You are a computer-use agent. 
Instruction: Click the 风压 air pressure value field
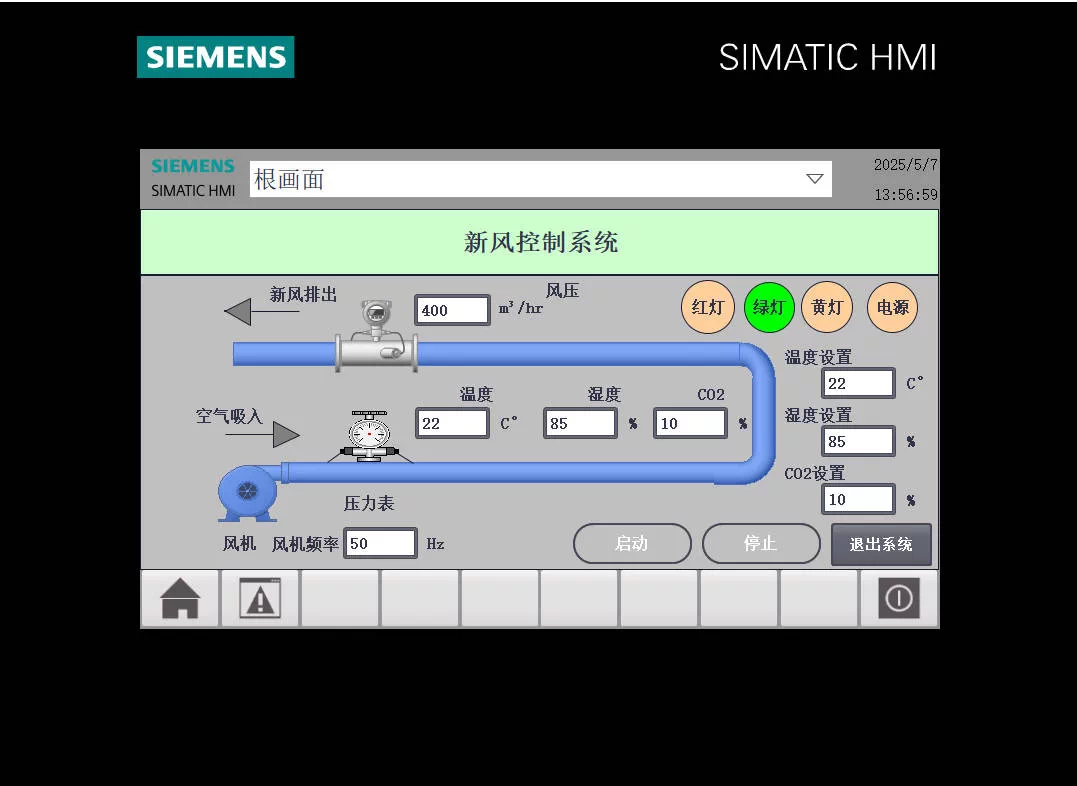pyautogui.click(x=452, y=310)
